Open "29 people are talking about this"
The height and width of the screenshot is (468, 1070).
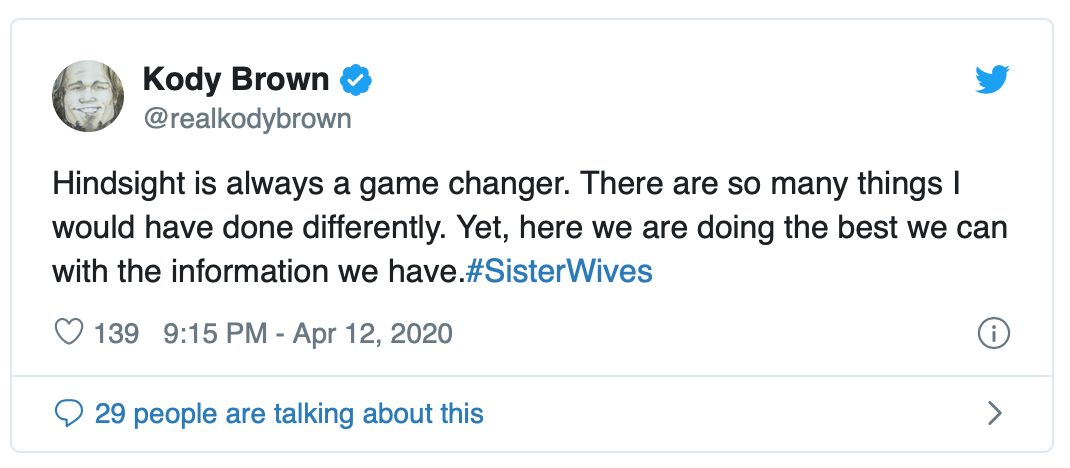tap(289, 413)
